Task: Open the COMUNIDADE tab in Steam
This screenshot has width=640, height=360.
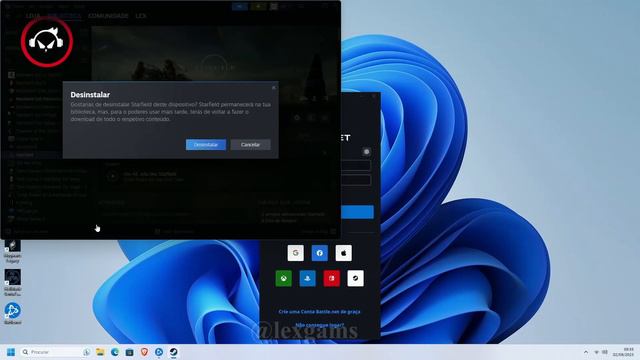Action: tap(108, 16)
